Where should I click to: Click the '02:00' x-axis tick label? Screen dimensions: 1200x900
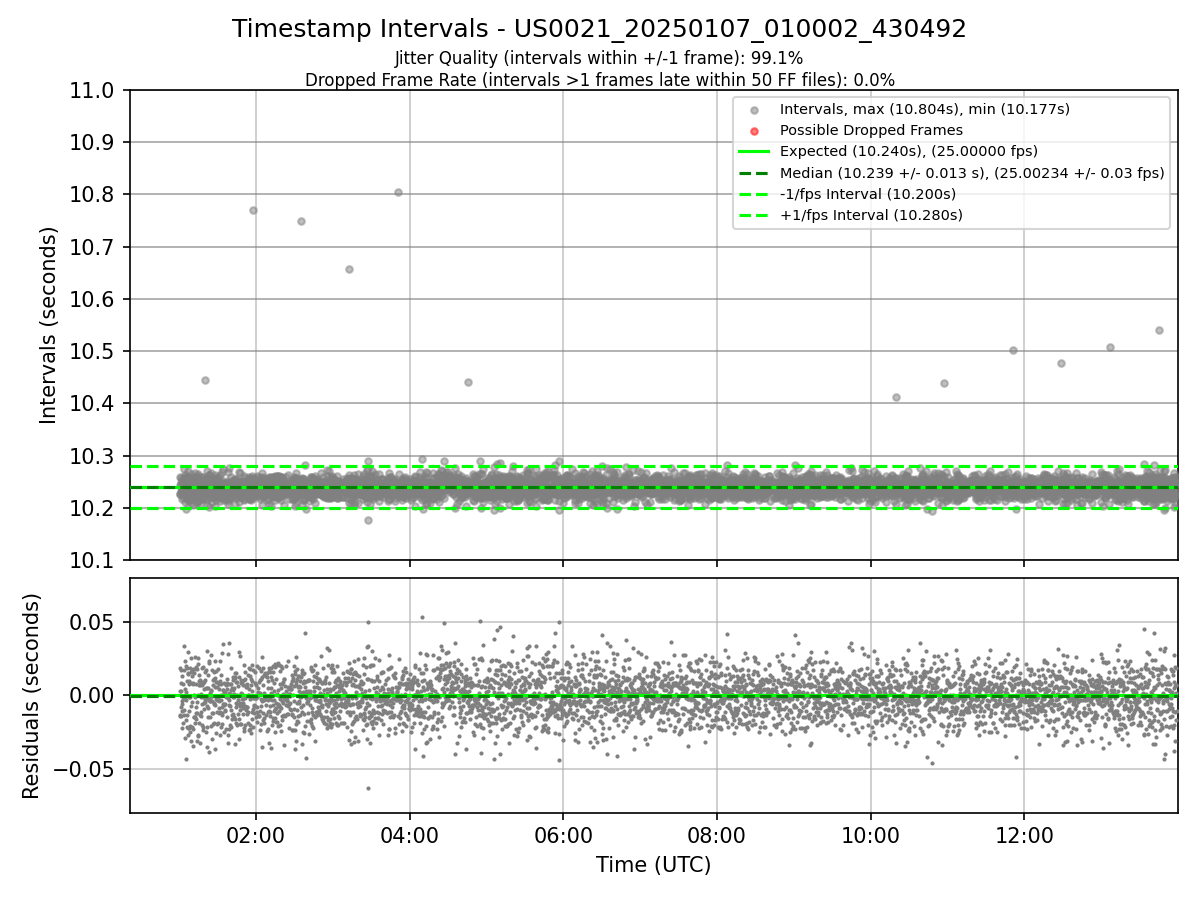[x=255, y=835]
